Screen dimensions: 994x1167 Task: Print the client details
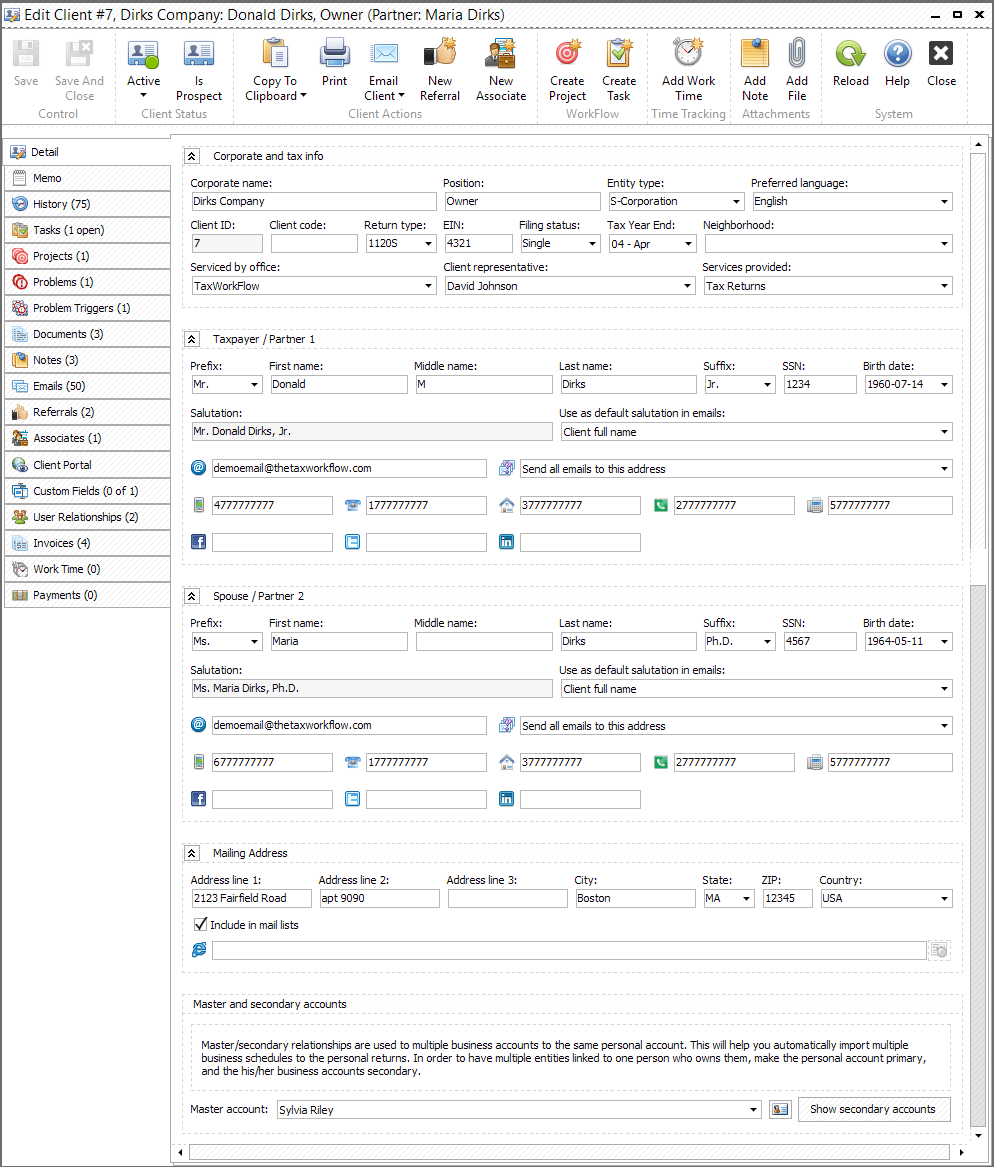coord(334,66)
